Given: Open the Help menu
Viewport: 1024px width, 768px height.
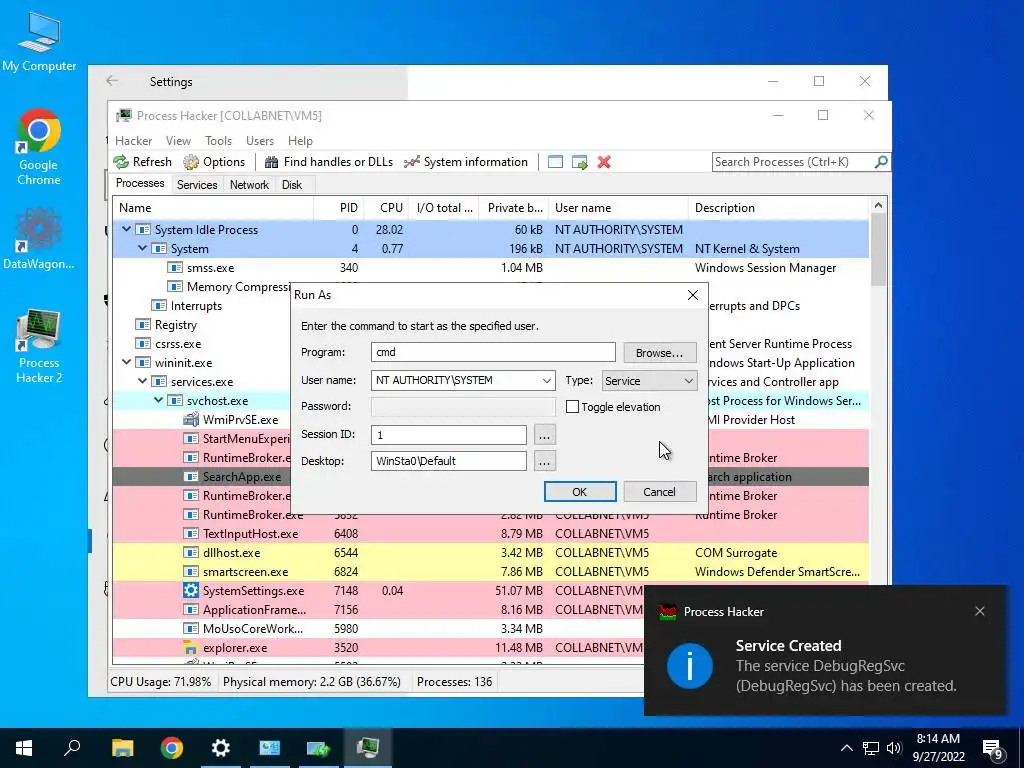Looking at the screenshot, I should tap(300, 141).
